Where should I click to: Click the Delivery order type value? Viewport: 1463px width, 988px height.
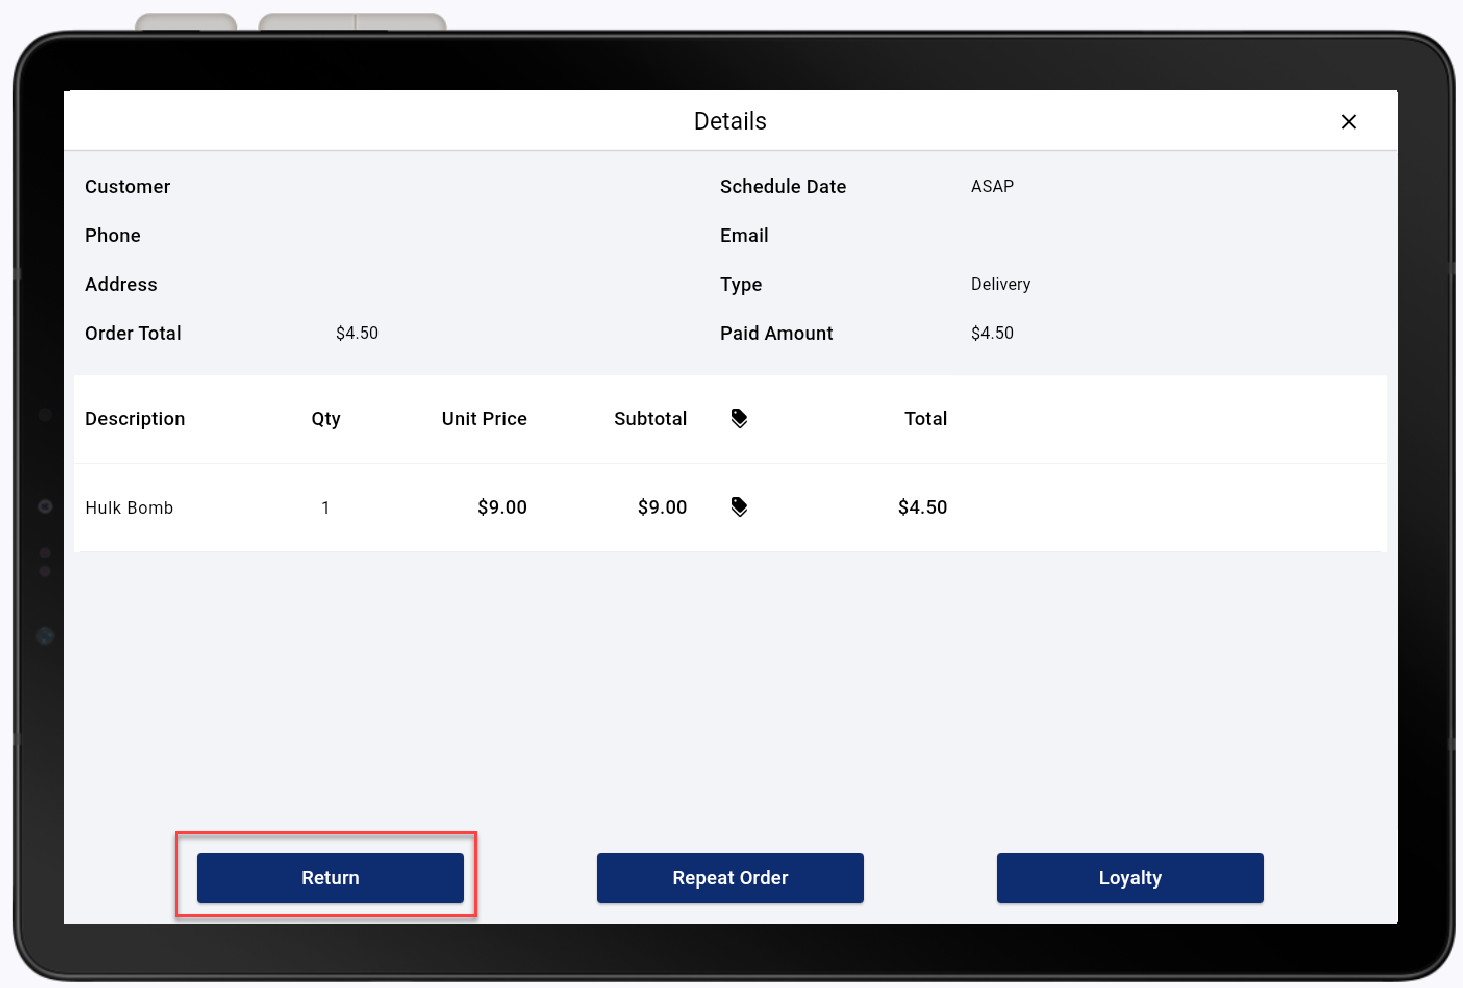[1000, 284]
